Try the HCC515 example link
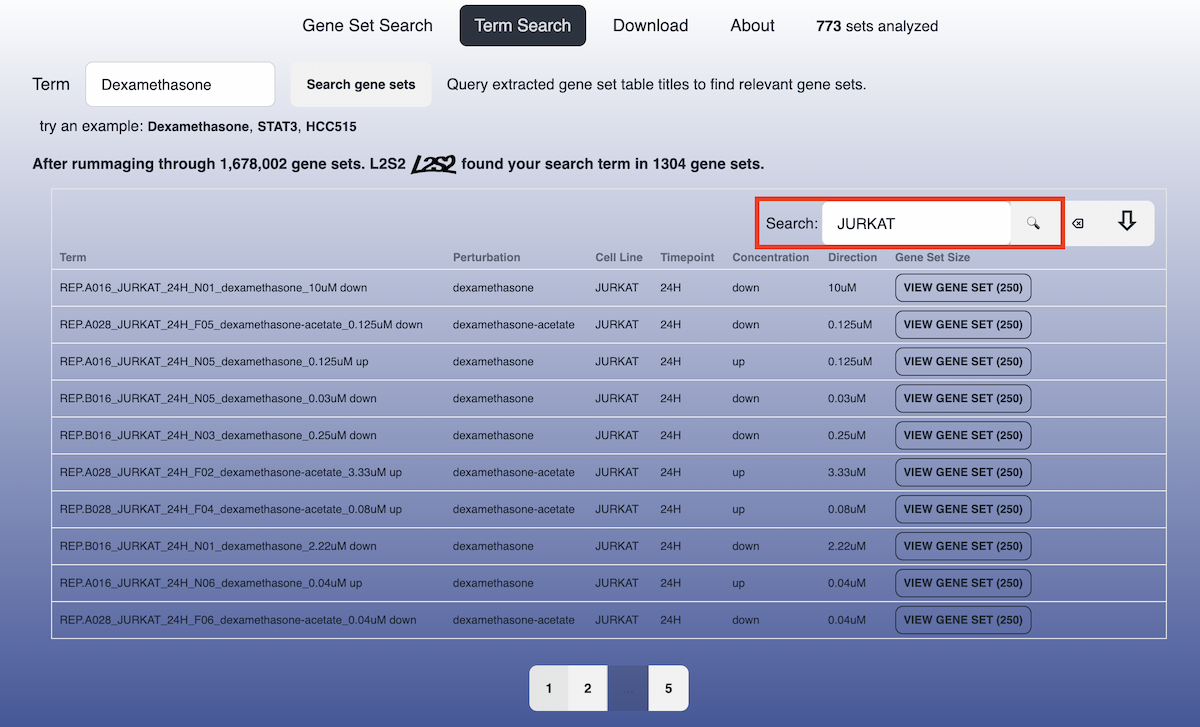This screenshot has width=1200, height=727. click(x=330, y=127)
